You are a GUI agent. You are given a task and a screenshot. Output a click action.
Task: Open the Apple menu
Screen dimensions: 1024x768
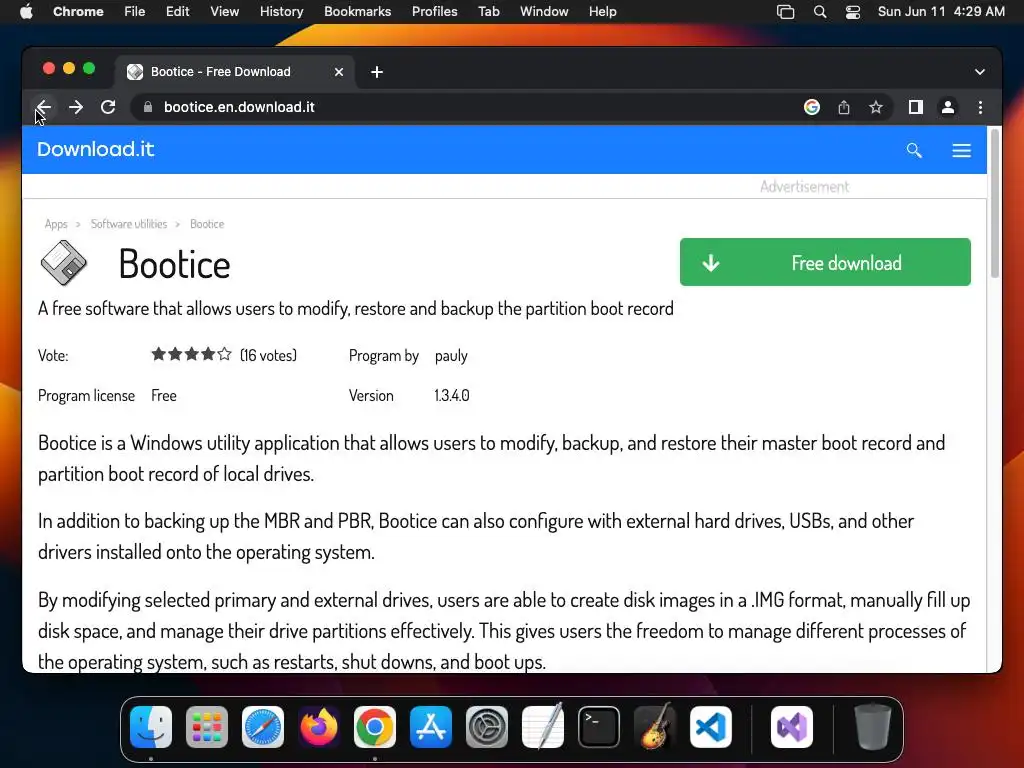(26, 12)
